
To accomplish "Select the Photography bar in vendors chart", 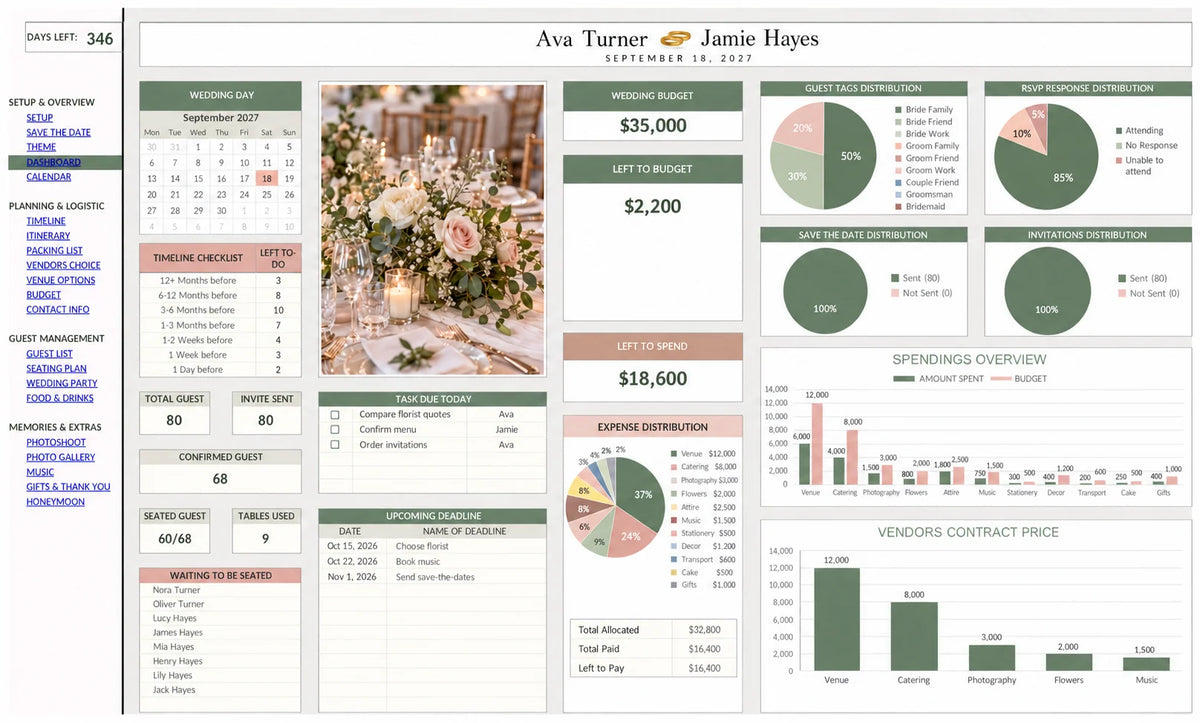I will pyautogui.click(x=991, y=658).
